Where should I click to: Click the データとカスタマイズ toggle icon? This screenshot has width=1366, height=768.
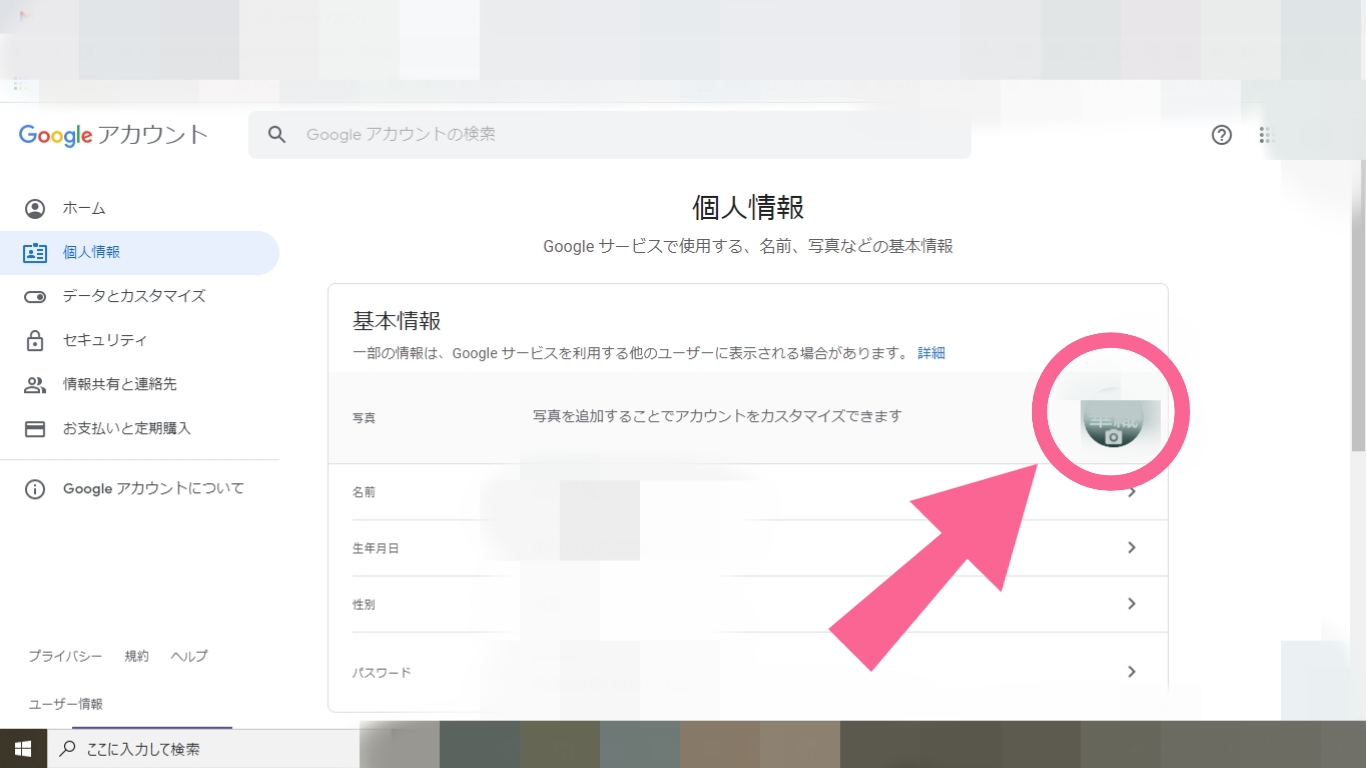[x=35, y=297]
